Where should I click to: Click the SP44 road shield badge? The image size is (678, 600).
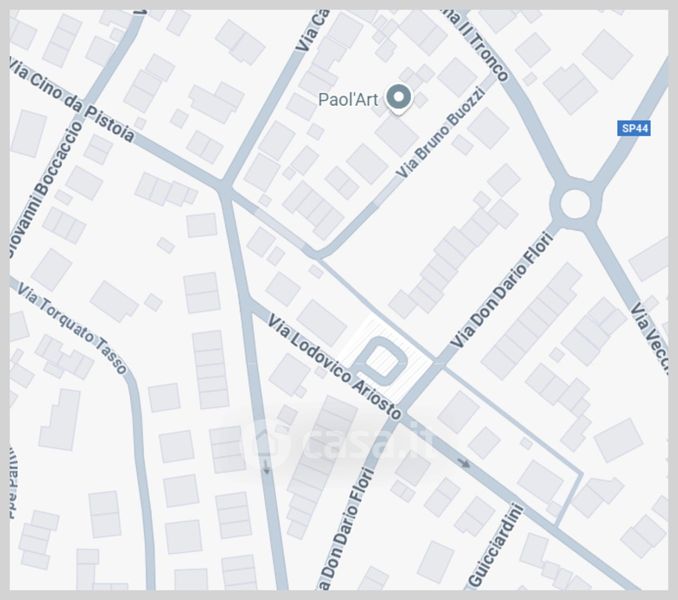click(633, 128)
